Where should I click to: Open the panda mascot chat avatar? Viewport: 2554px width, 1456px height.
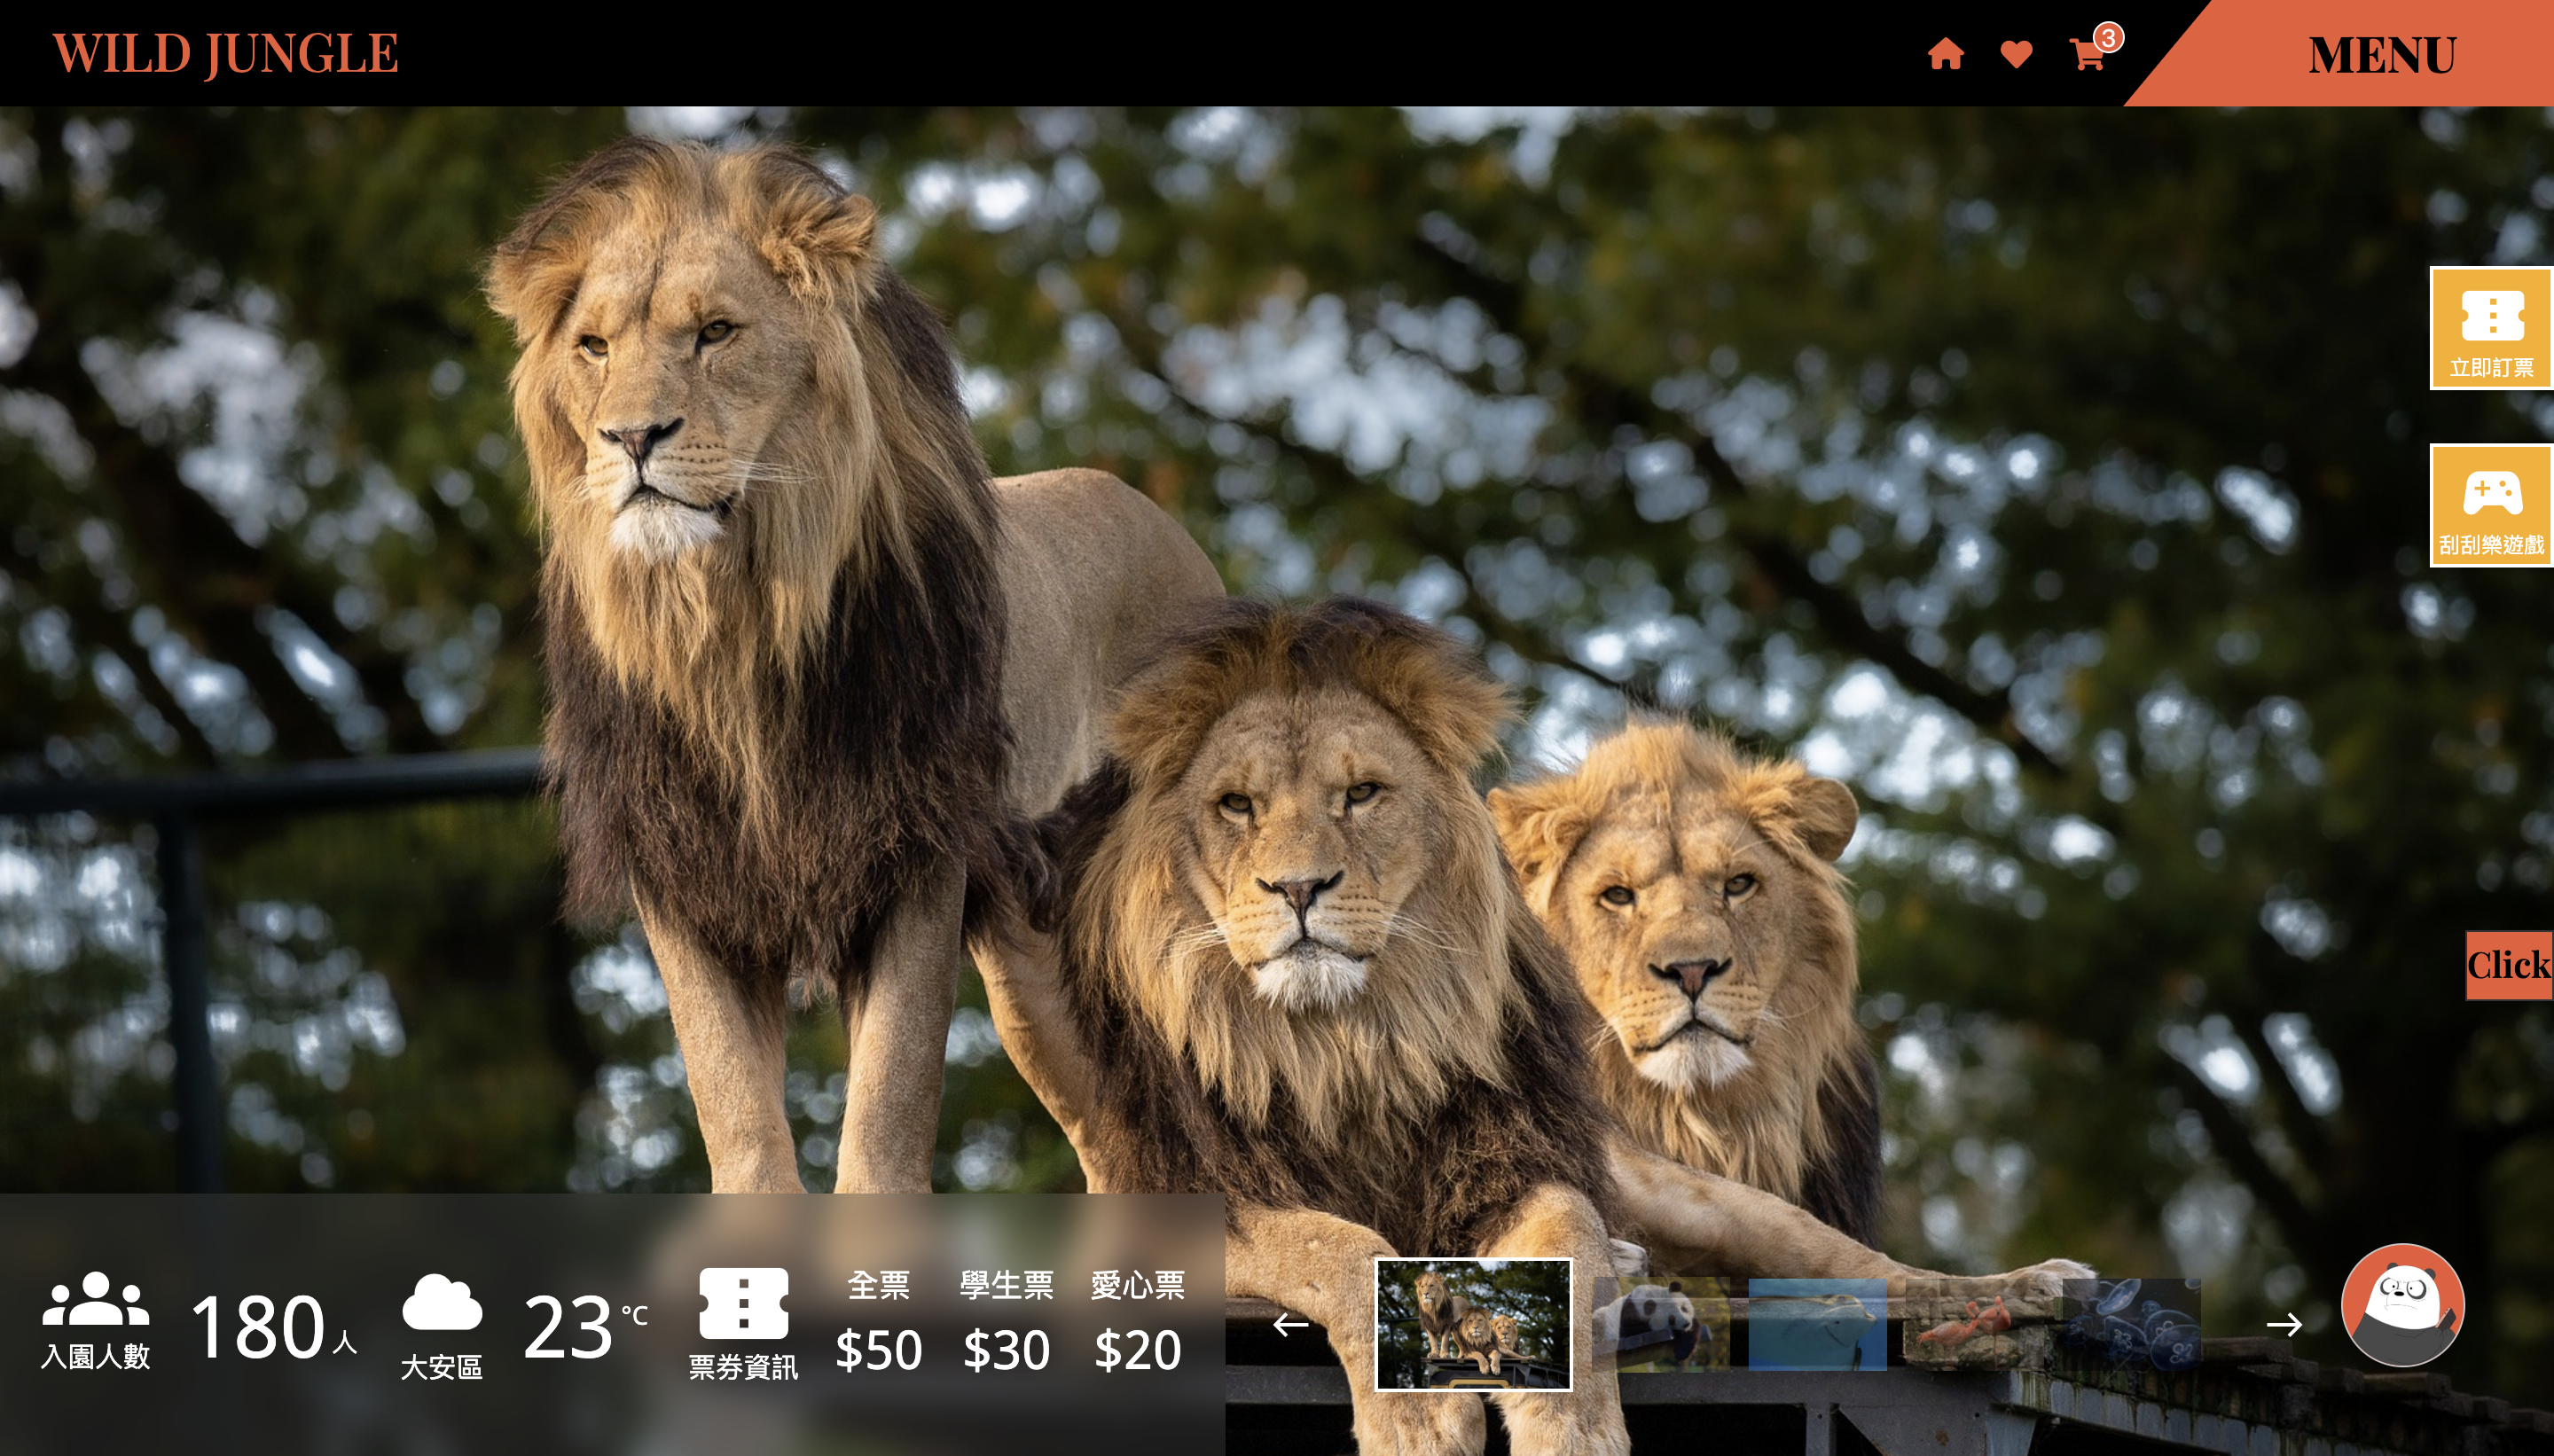[x=2402, y=1305]
